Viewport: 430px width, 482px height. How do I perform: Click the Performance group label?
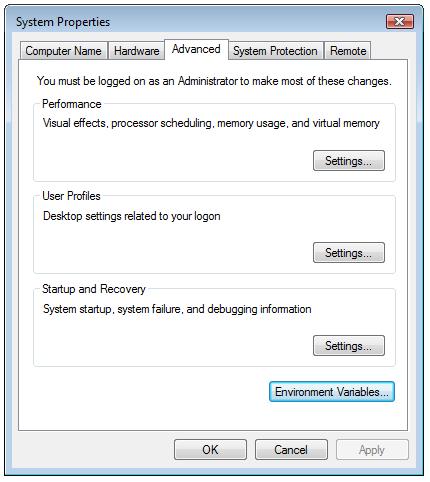[72, 104]
